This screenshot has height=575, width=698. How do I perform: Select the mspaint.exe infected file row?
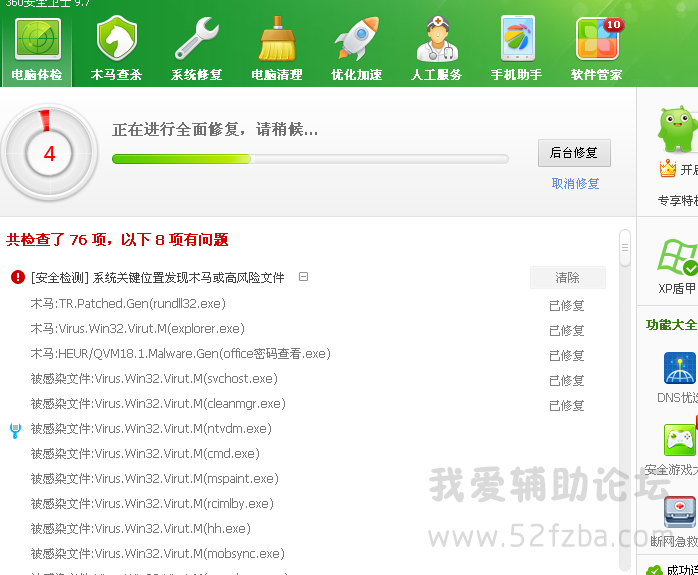pos(154,478)
